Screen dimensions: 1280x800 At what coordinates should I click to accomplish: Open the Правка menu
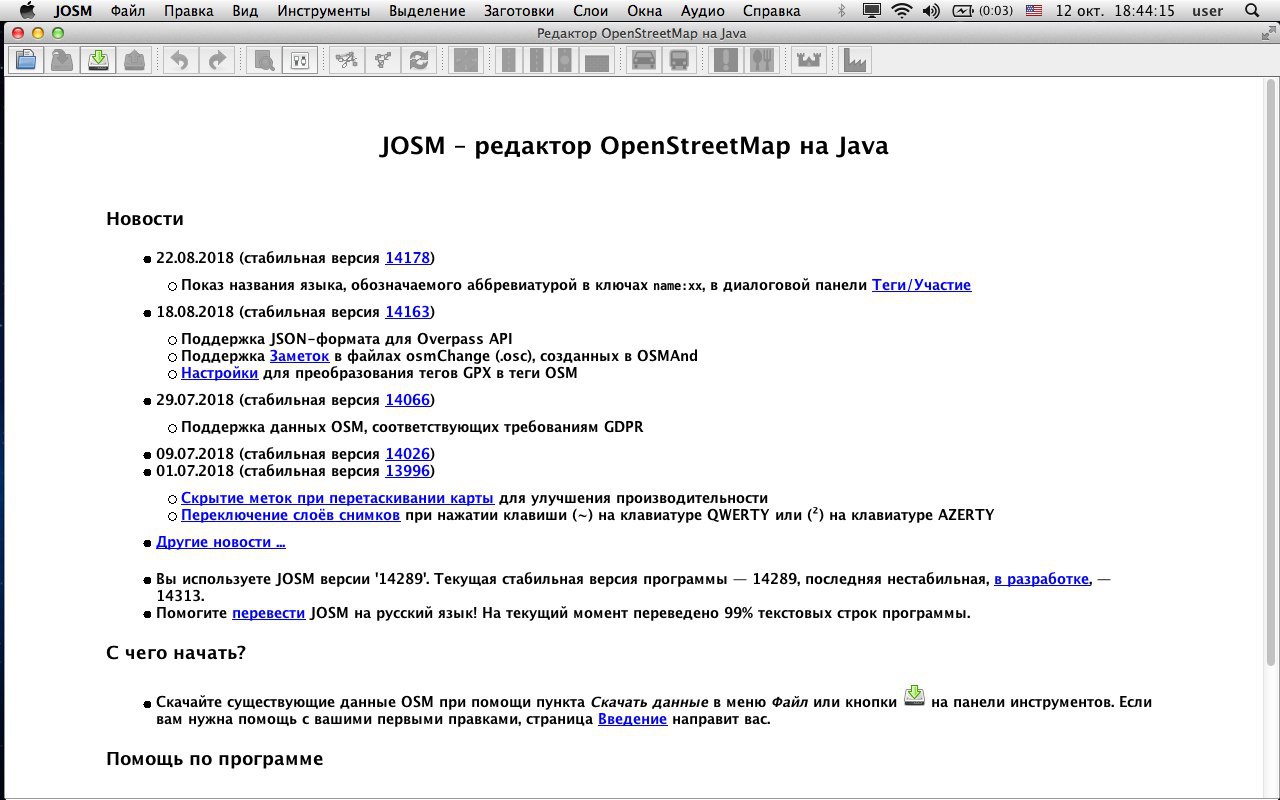point(188,11)
